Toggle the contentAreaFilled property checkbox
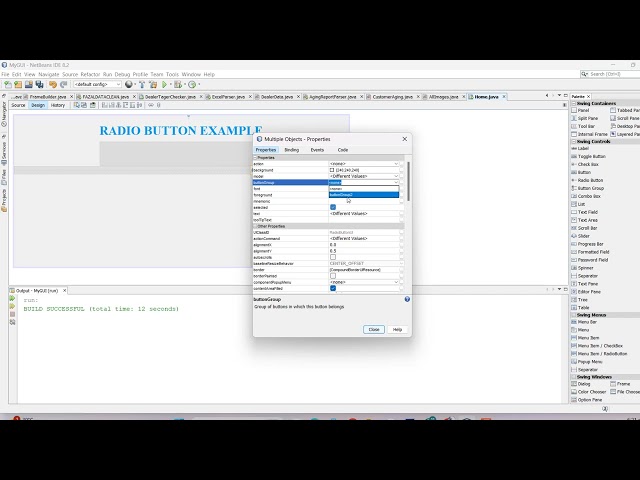 [333, 288]
